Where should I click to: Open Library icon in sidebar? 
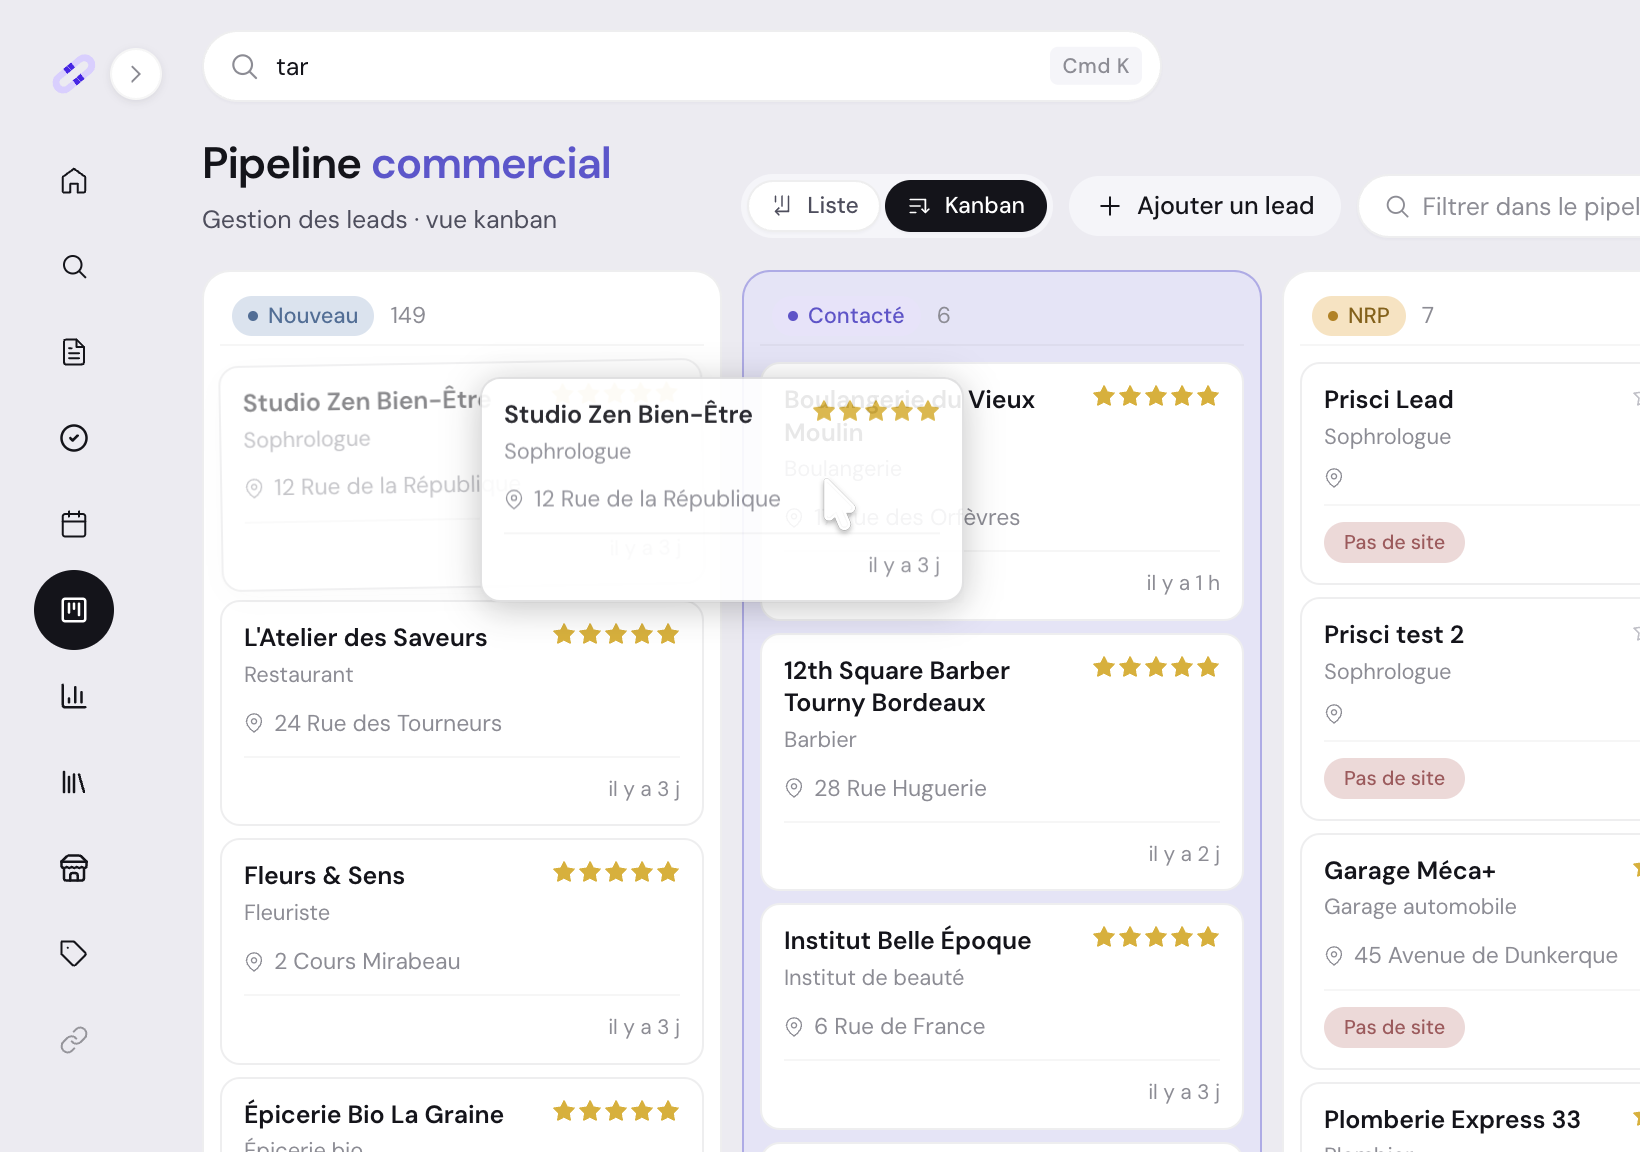[74, 782]
